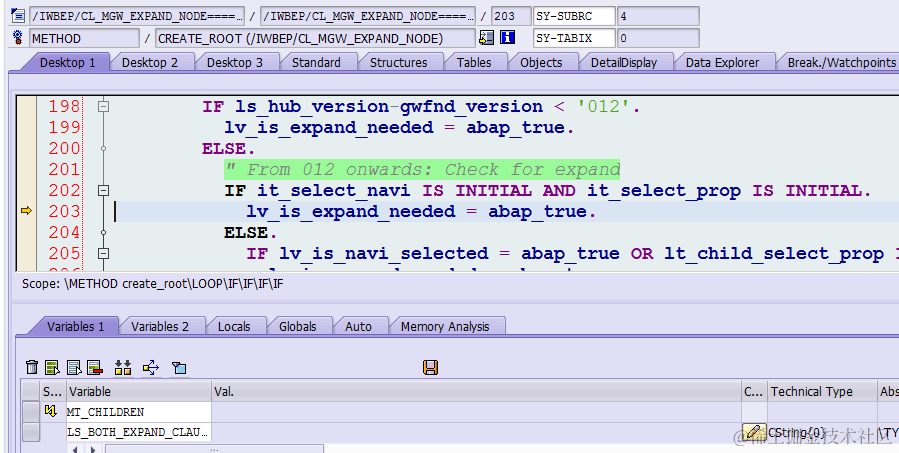Switch to the Desktop 1 tab

pyautogui.click(x=67, y=63)
